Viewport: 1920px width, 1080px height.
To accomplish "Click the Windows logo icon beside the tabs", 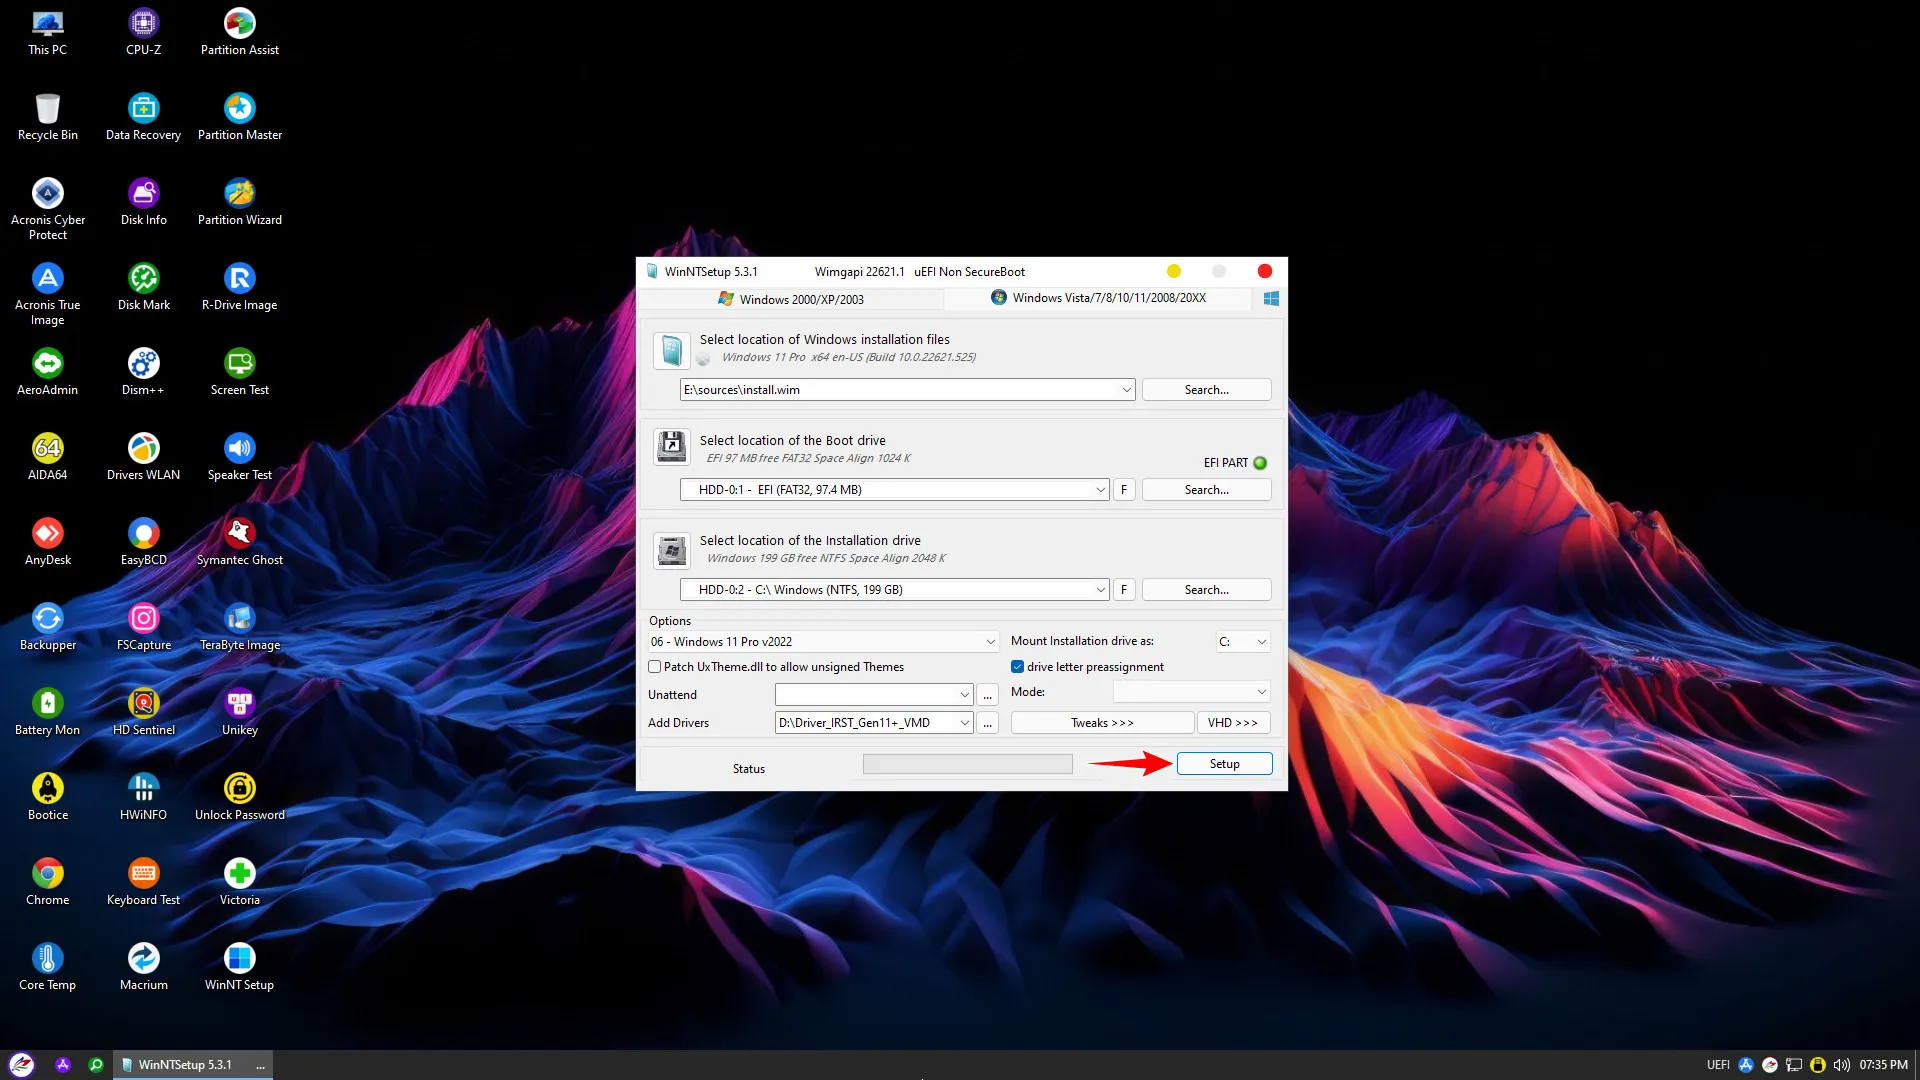I will click(1271, 298).
